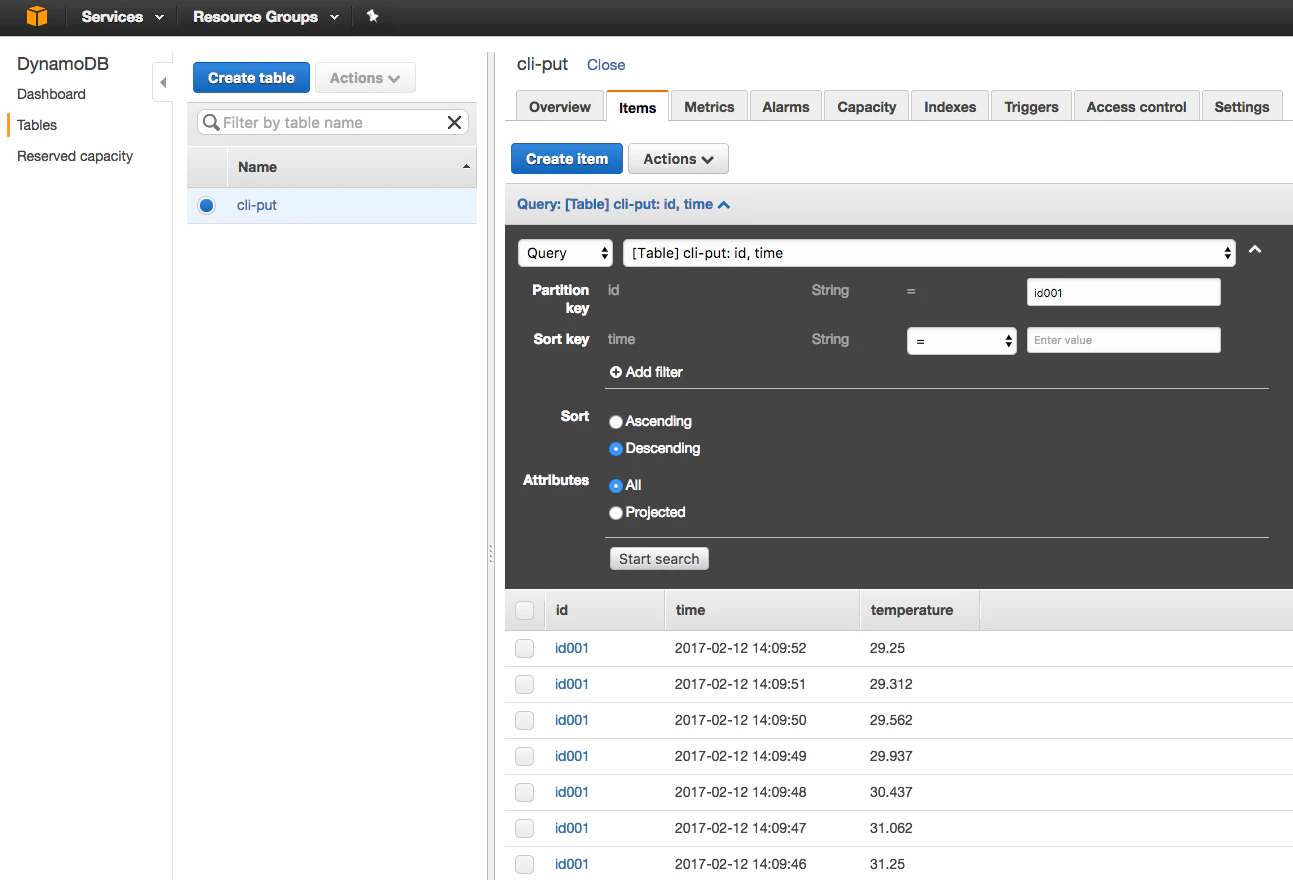This screenshot has width=1293, height=880.
Task: Switch to the Metrics tab
Action: click(x=709, y=107)
